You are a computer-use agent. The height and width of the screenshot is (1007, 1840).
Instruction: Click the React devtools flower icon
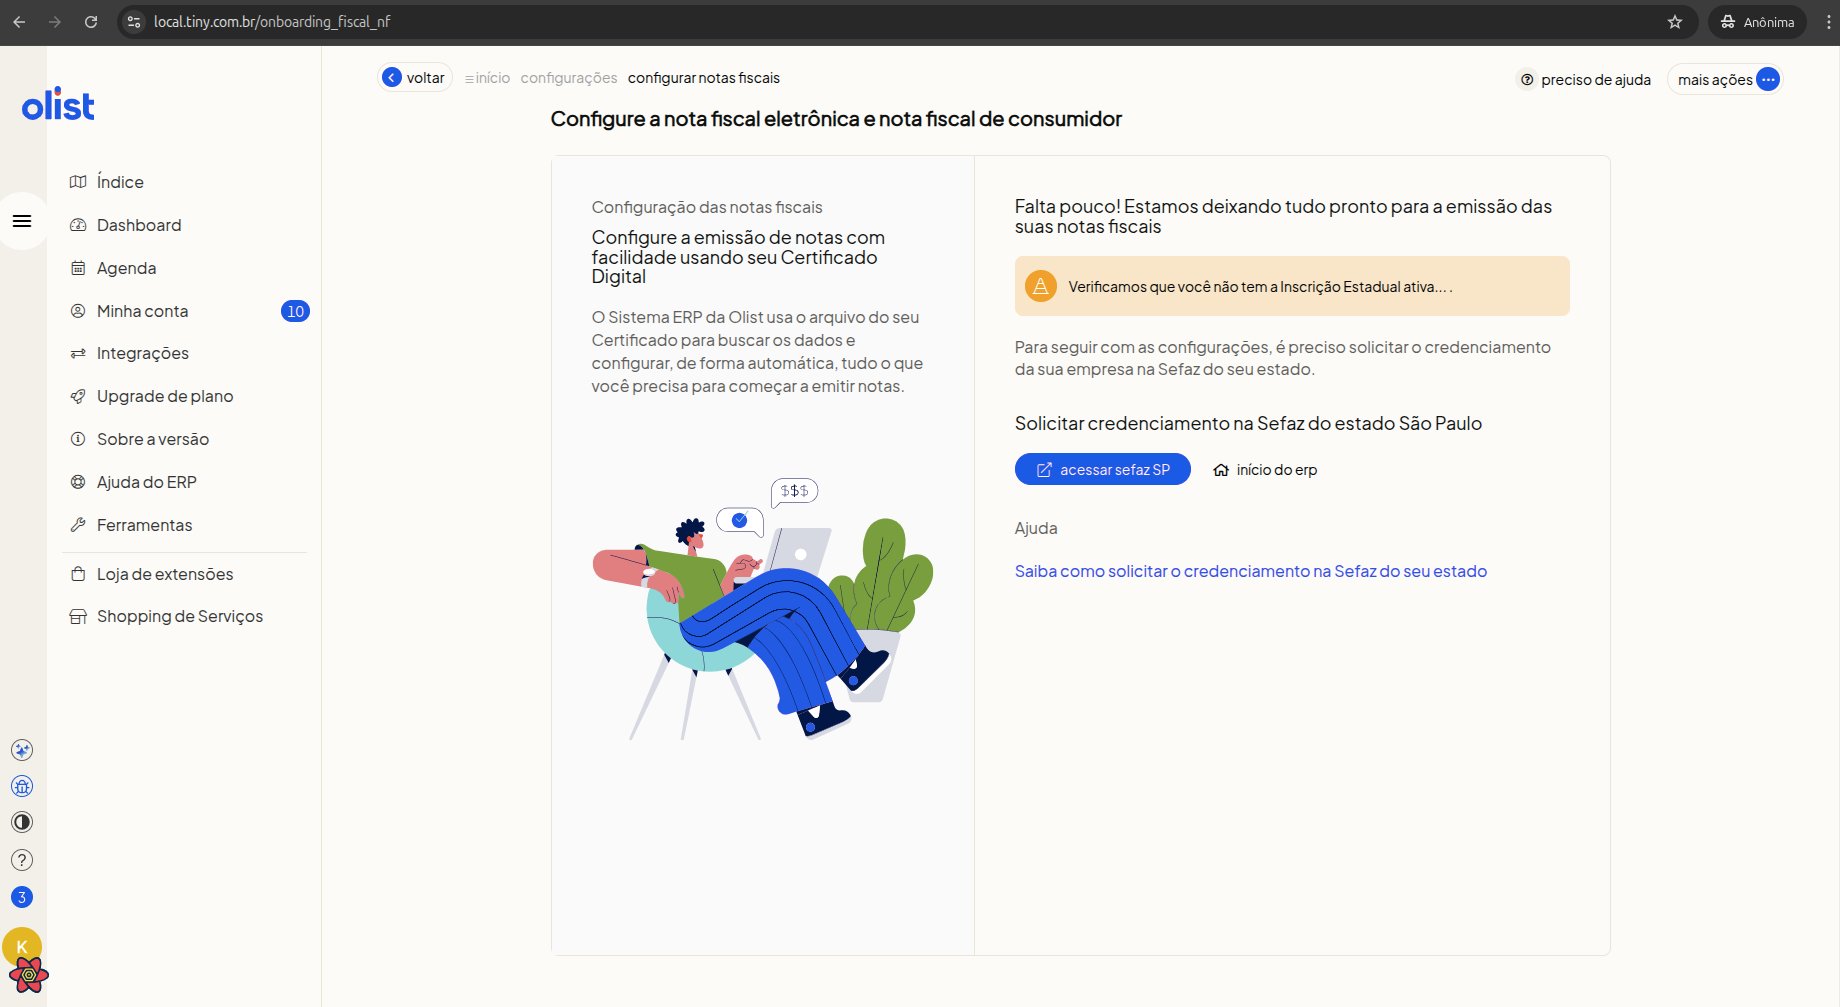[x=29, y=974]
